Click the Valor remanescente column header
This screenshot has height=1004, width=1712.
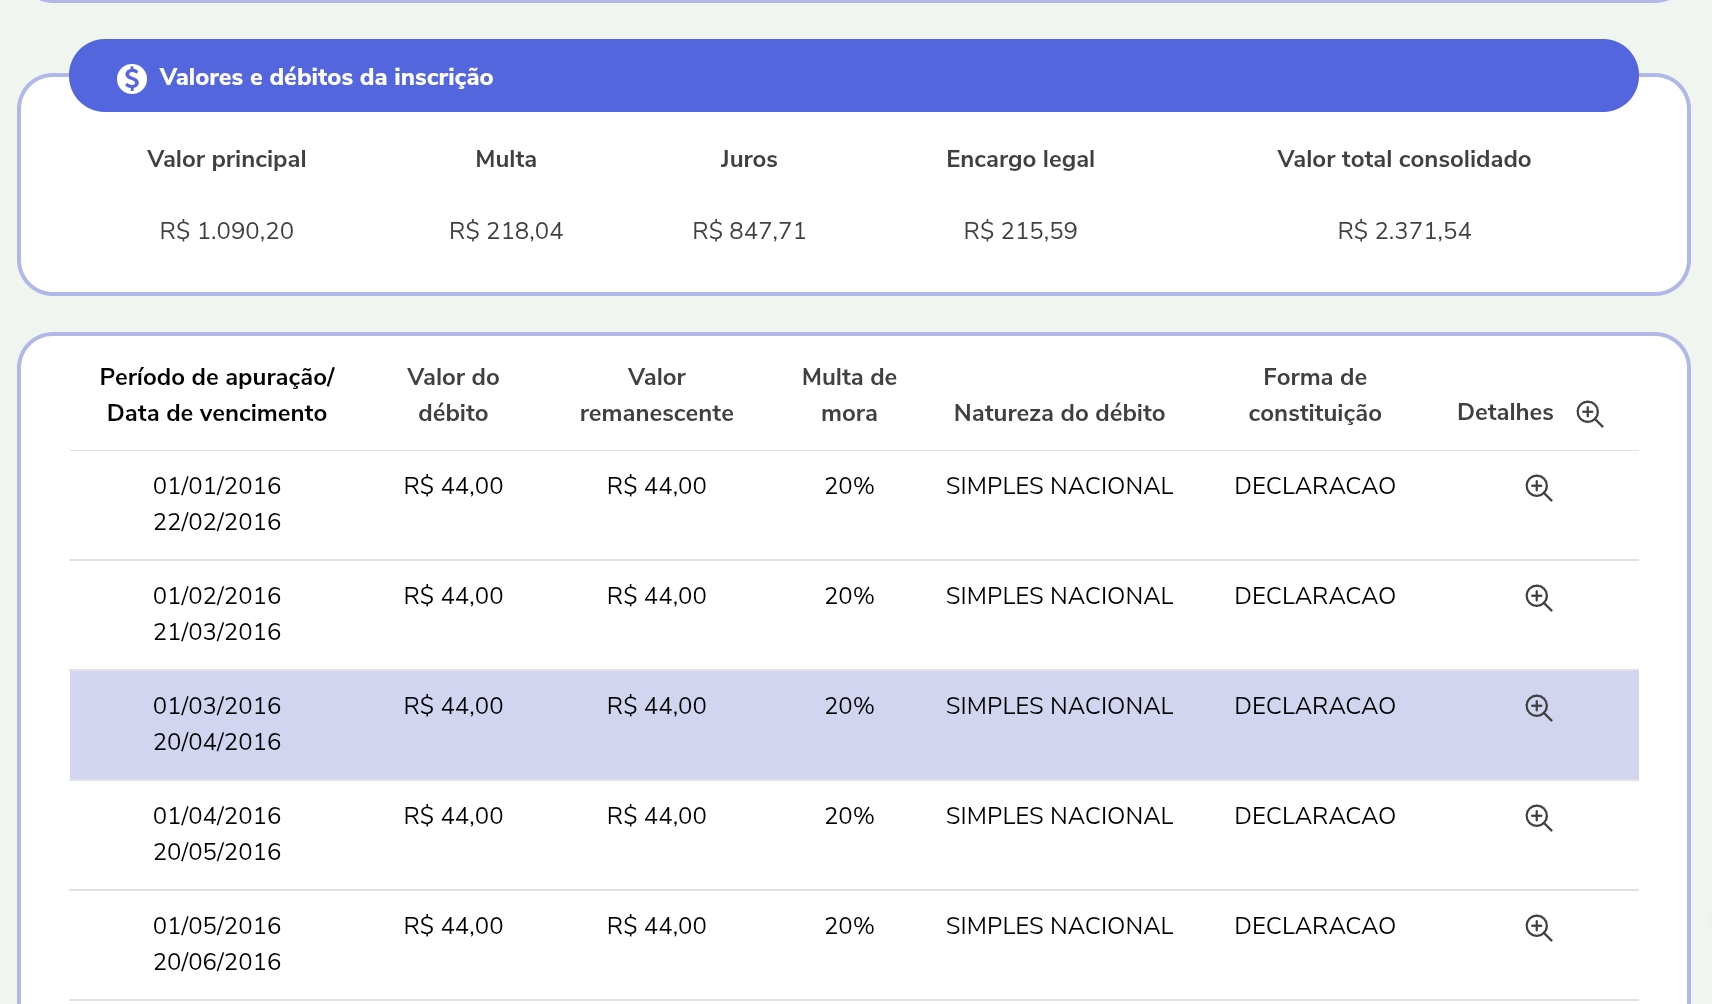tap(656, 395)
